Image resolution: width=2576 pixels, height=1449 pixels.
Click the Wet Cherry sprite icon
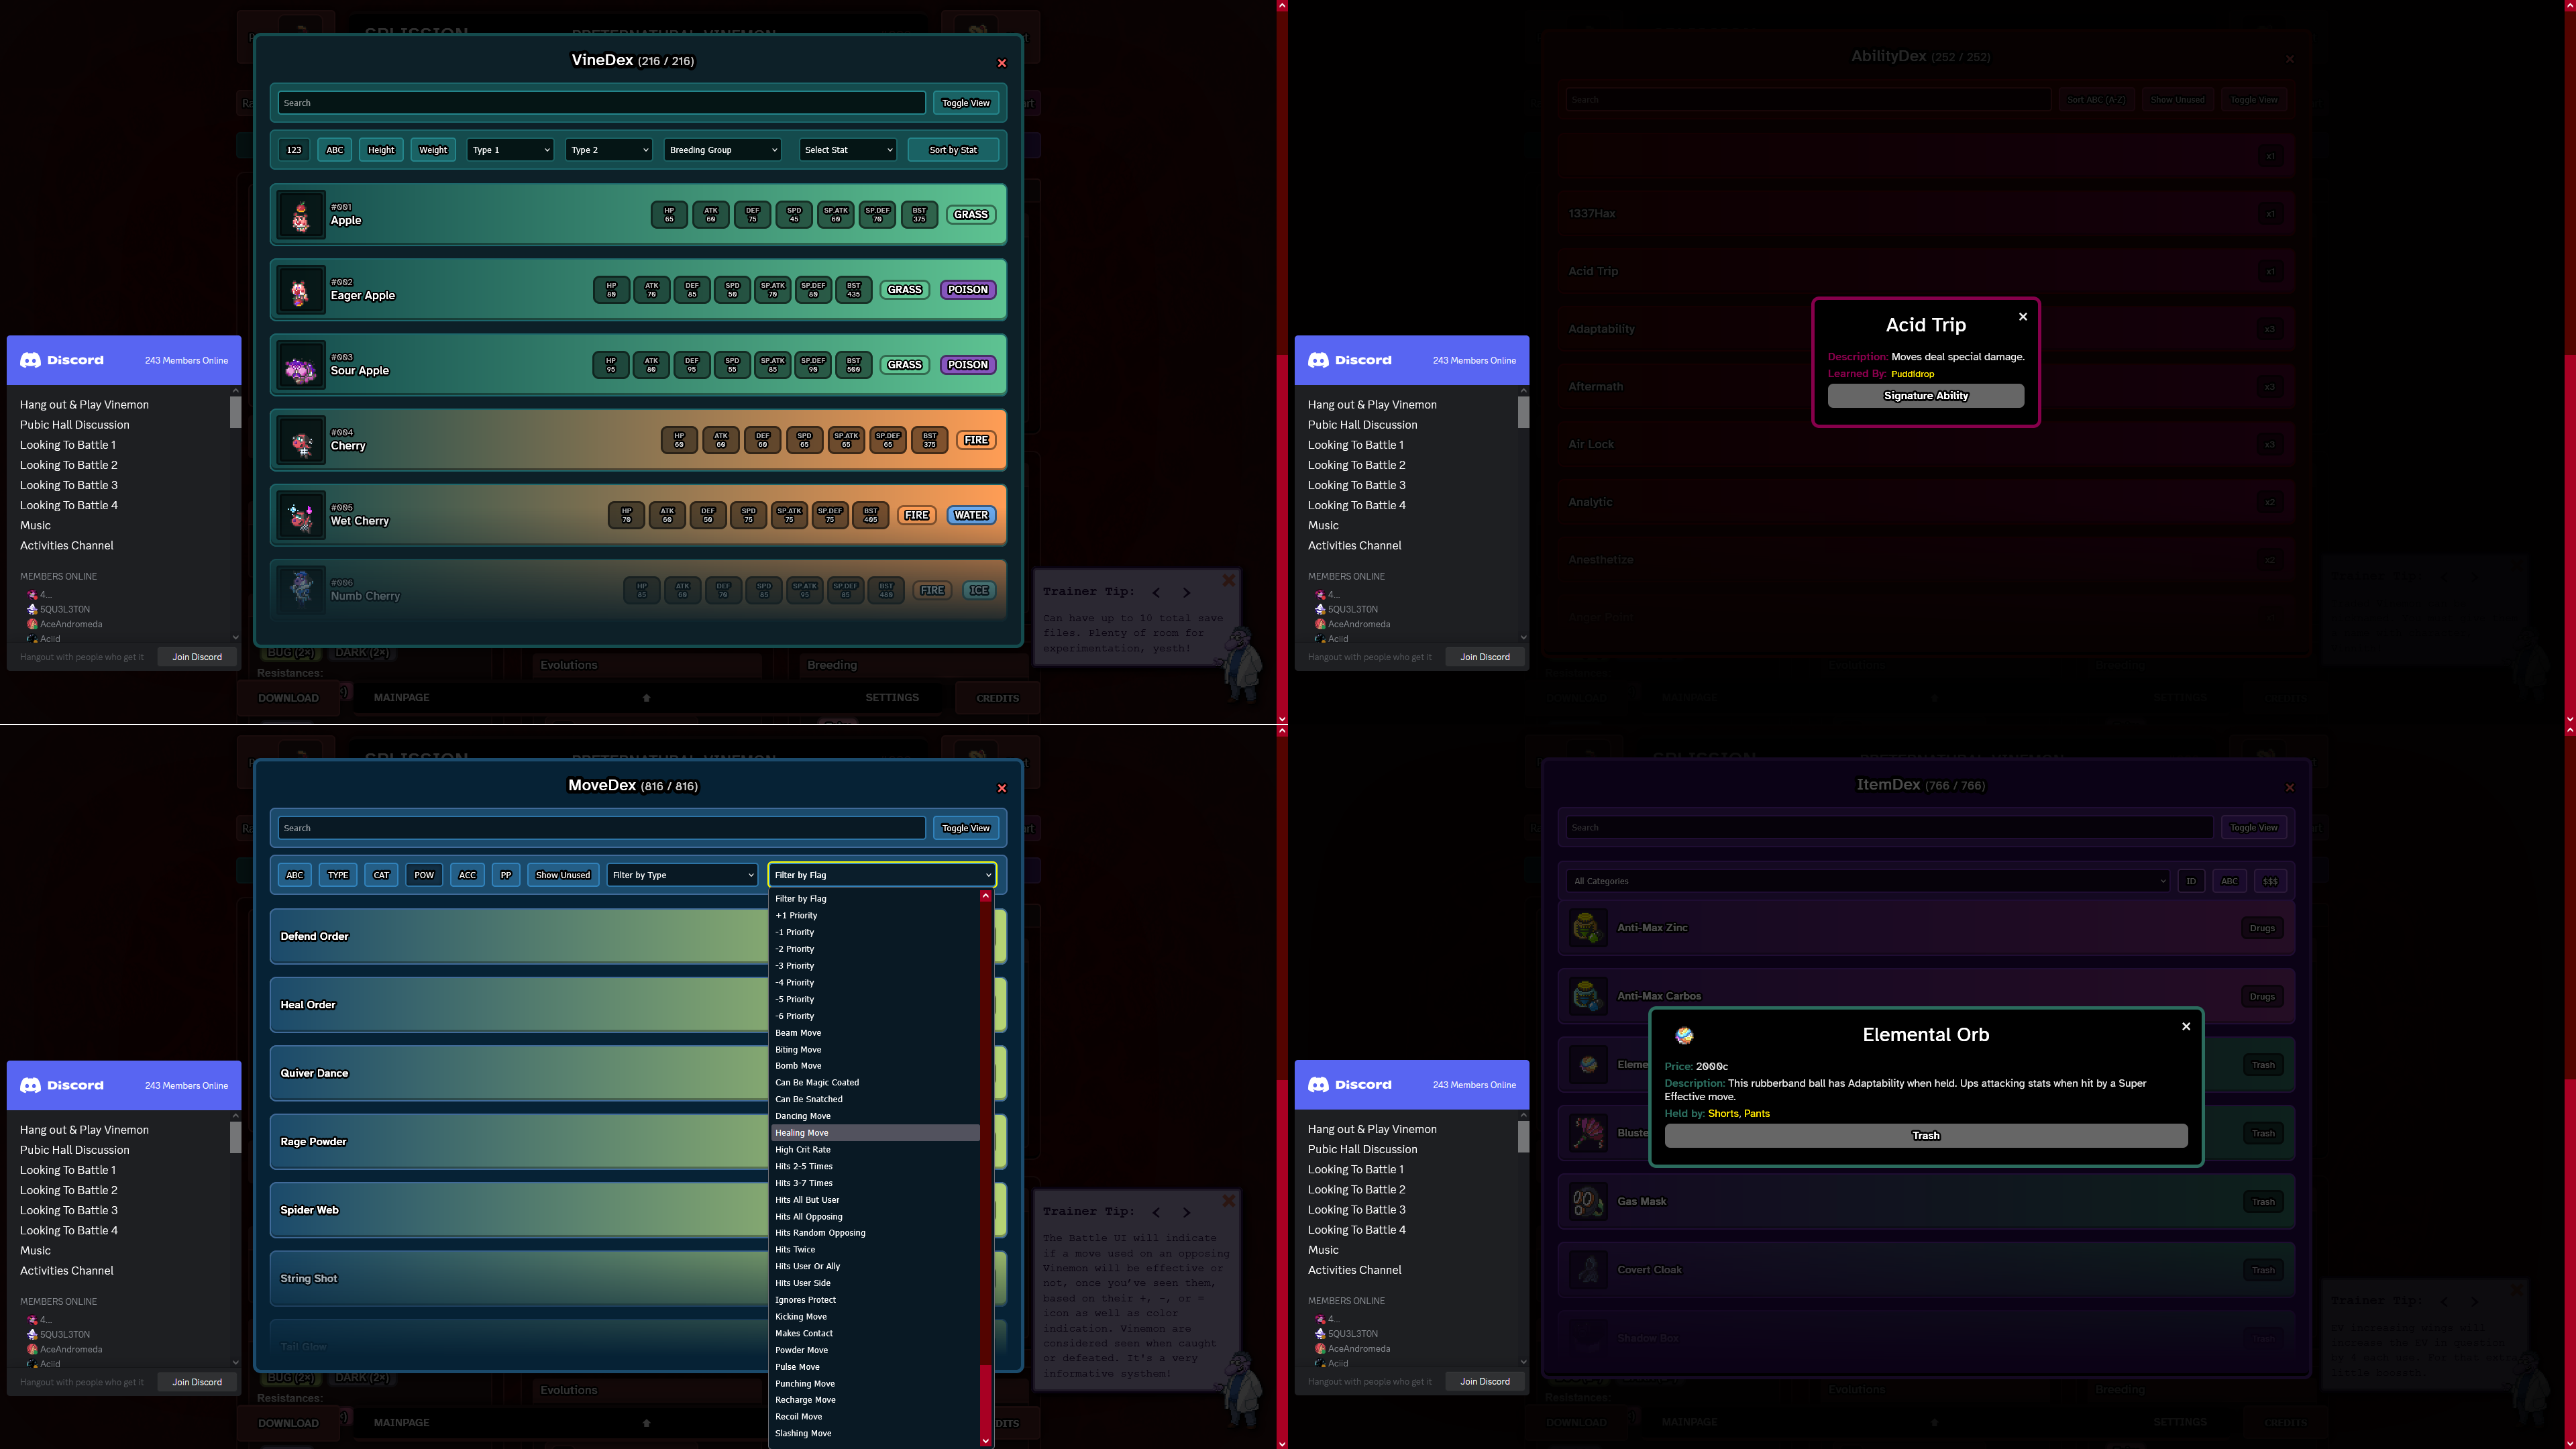tap(301, 516)
